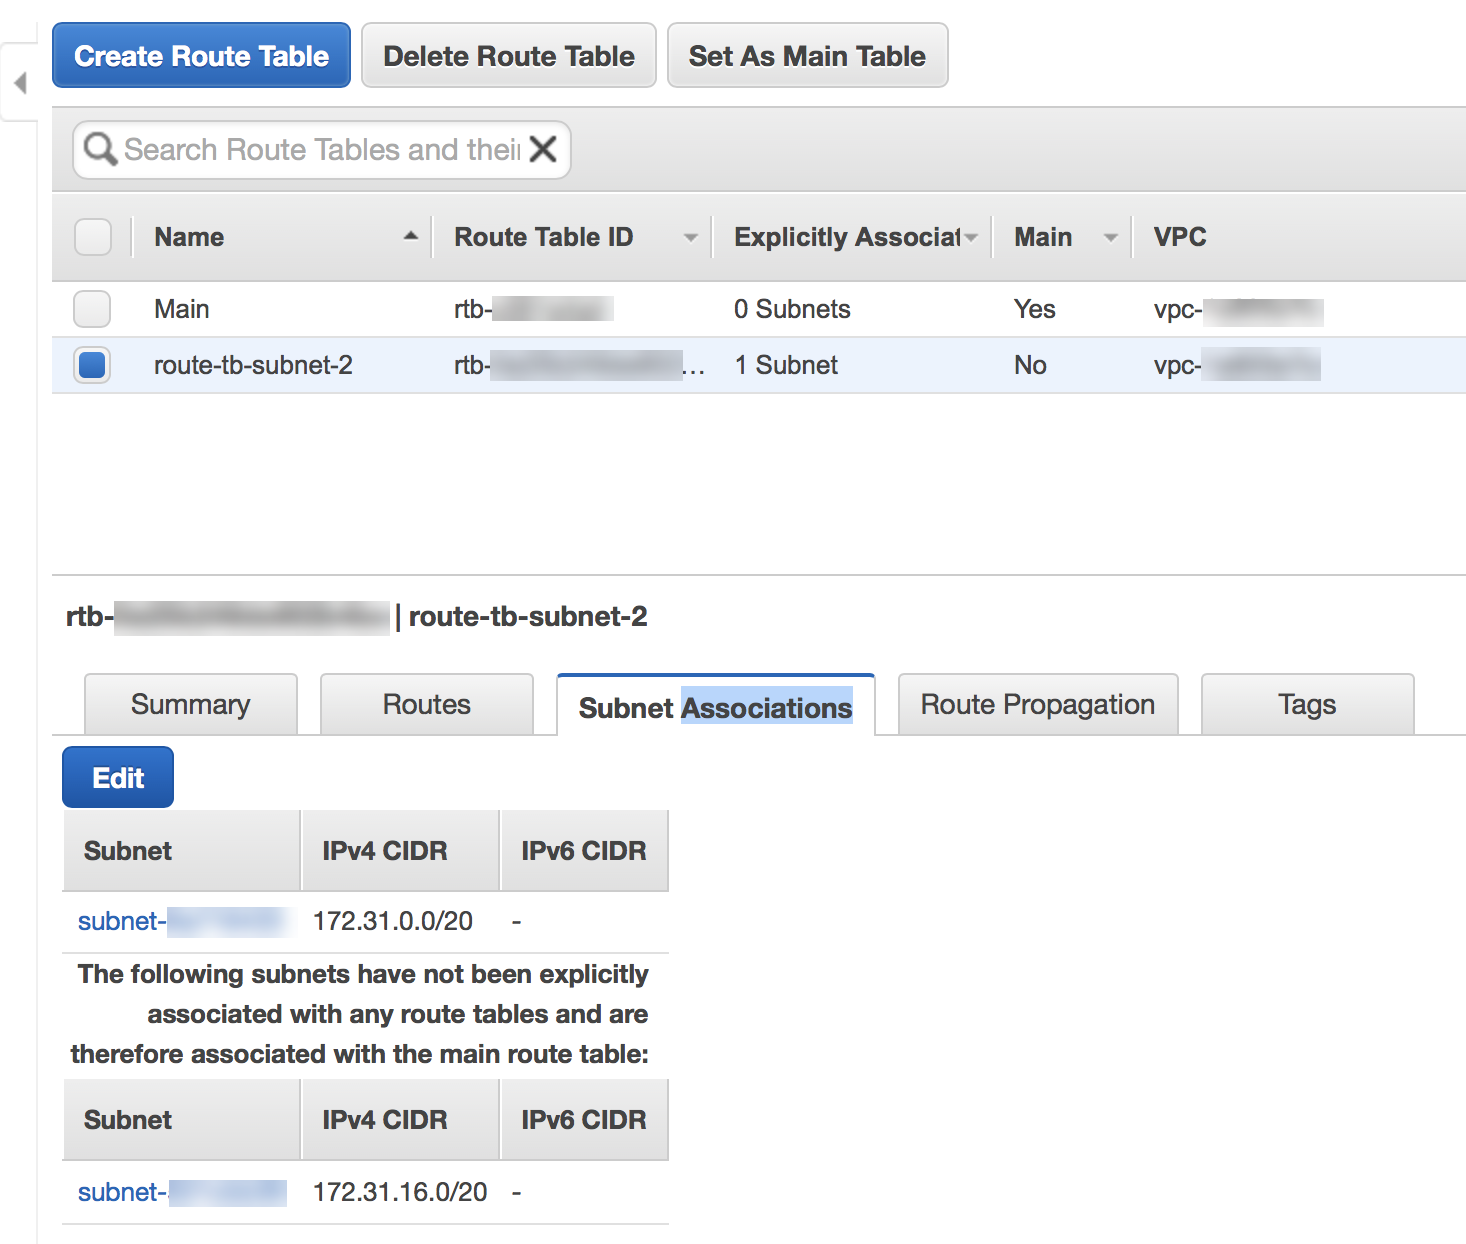
Task: Uncheck the route-tb-subnet-2 row checkbox
Action: [92, 365]
